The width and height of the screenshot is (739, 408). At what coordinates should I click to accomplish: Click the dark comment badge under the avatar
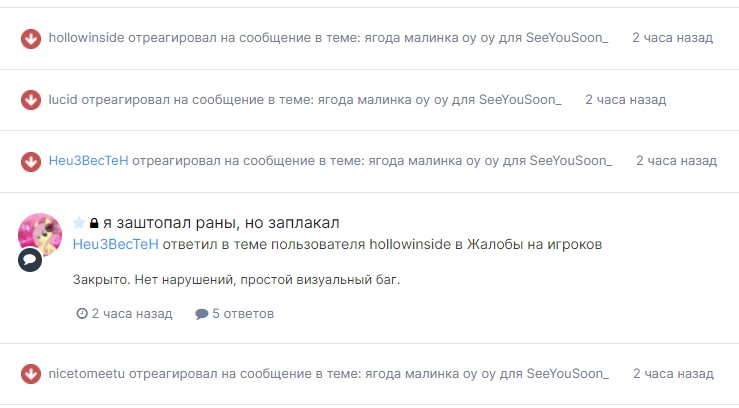pyautogui.click(x=29, y=259)
